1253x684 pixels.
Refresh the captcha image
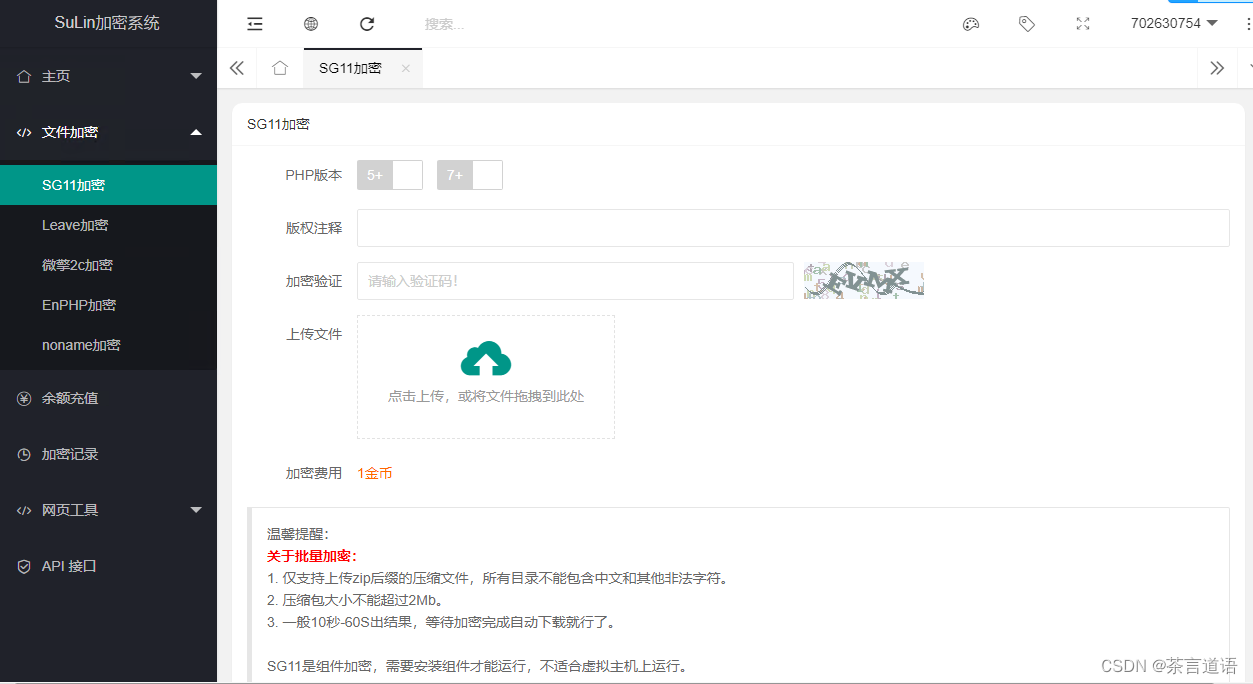pos(864,280)
